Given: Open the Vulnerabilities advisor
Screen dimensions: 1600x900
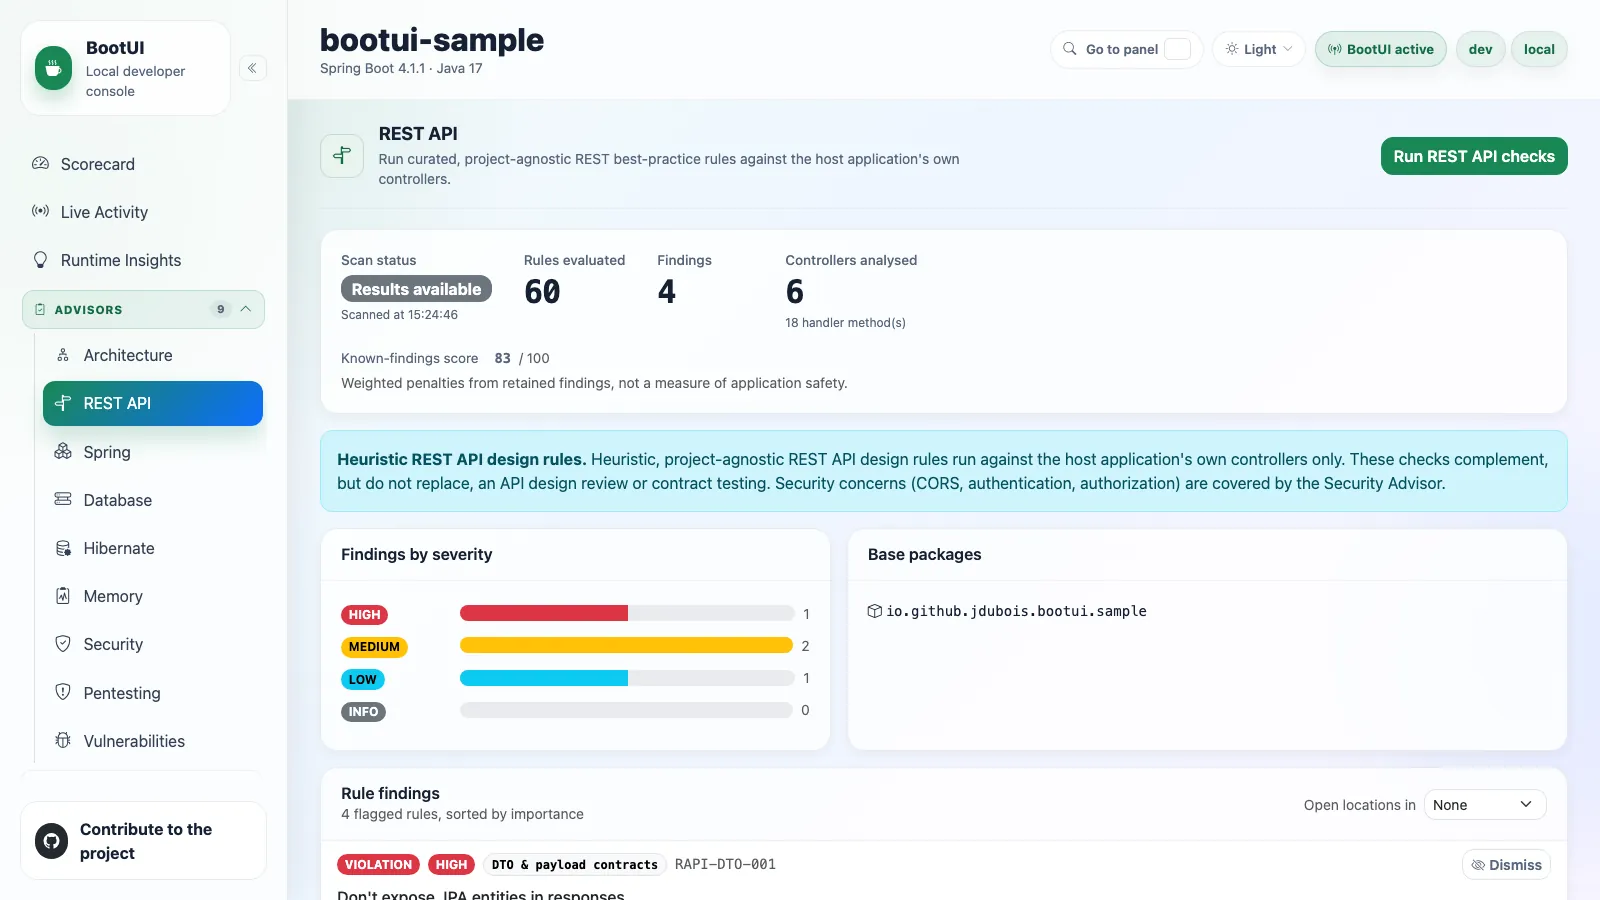Looking at the screenshot, I should pyautogui.click(x=153, y=741).
